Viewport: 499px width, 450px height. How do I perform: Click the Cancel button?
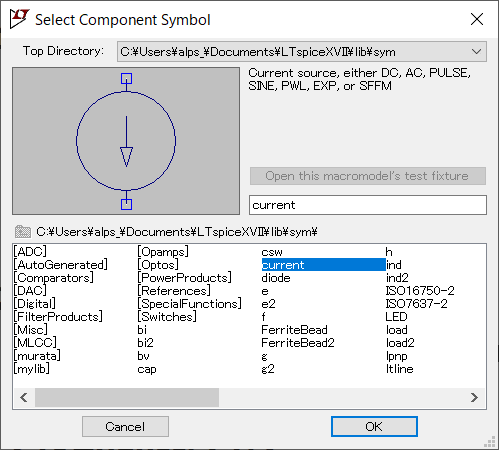pos(125,426)
